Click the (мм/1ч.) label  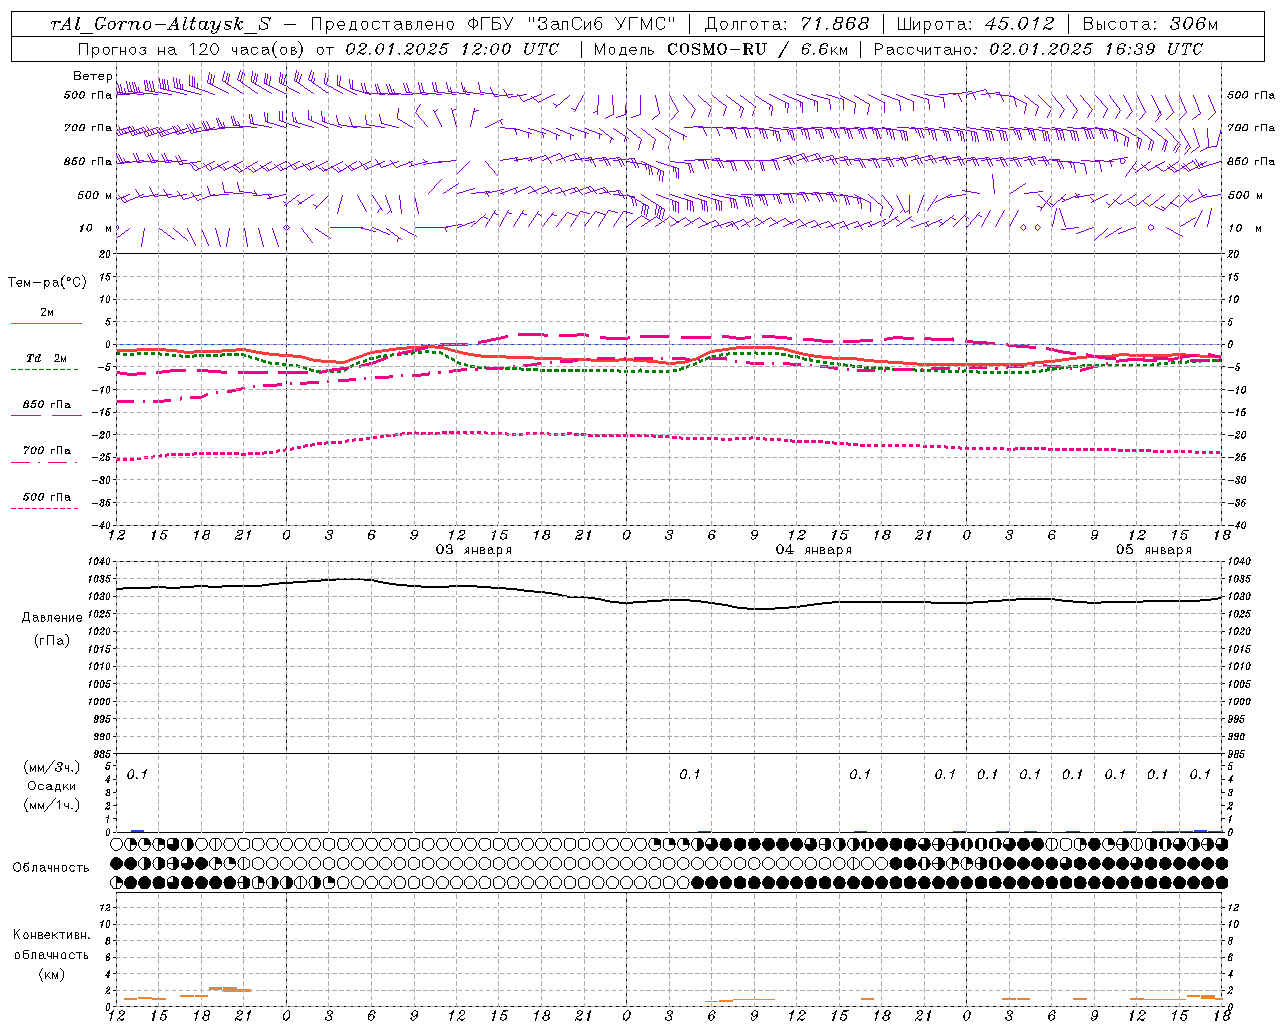click(x=52, y=805)
